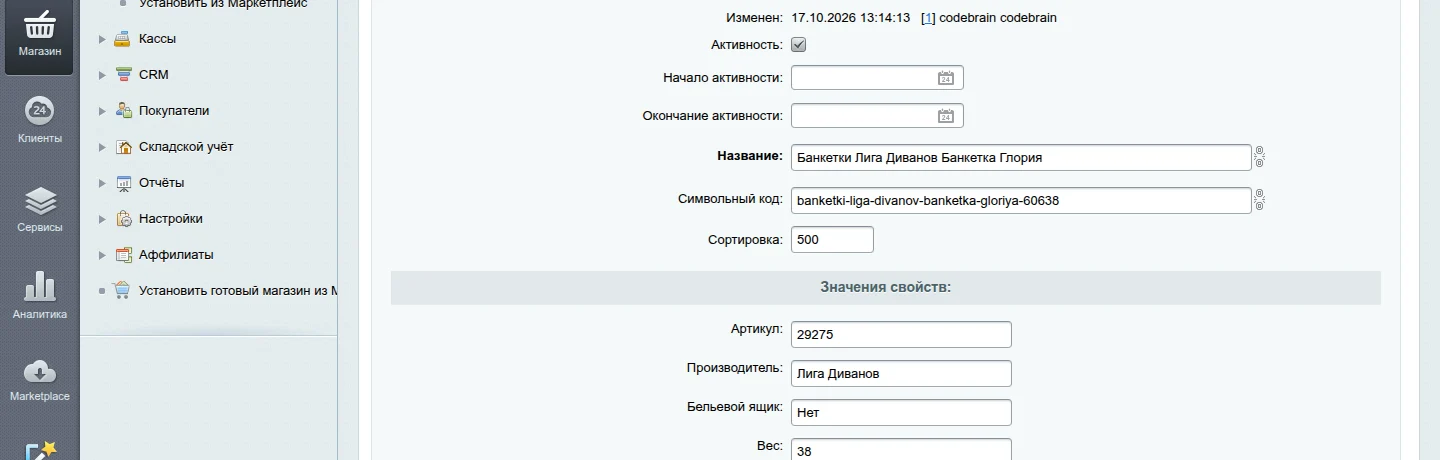Expand the Покупатели tree node
This screenshot has width=1440, height=460.
[x=102, y=111]
